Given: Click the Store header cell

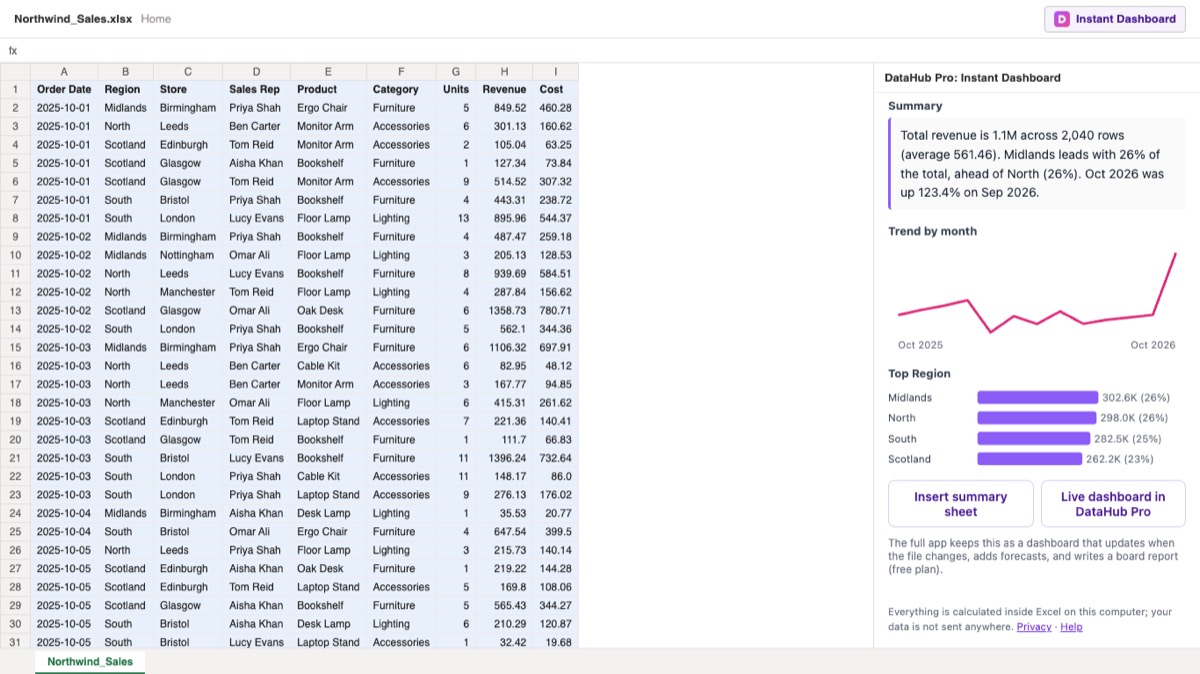Looking at the screenshot, I should 187,89.
